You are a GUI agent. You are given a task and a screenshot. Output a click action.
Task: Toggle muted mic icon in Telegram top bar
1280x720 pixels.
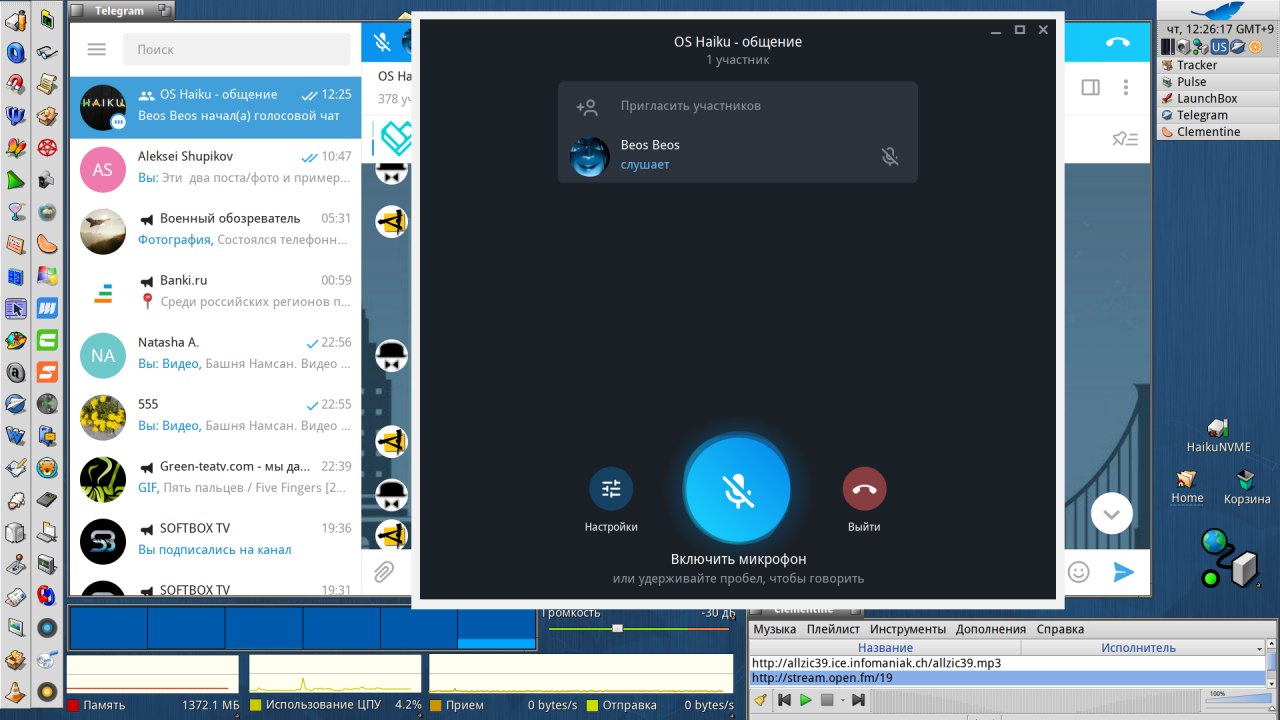tap(382, 42)
